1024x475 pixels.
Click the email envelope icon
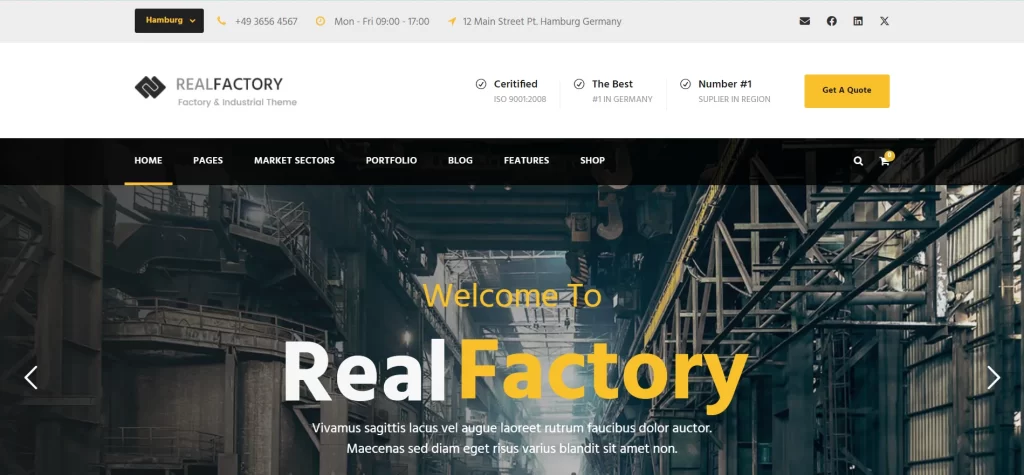[x=805, y=21]
